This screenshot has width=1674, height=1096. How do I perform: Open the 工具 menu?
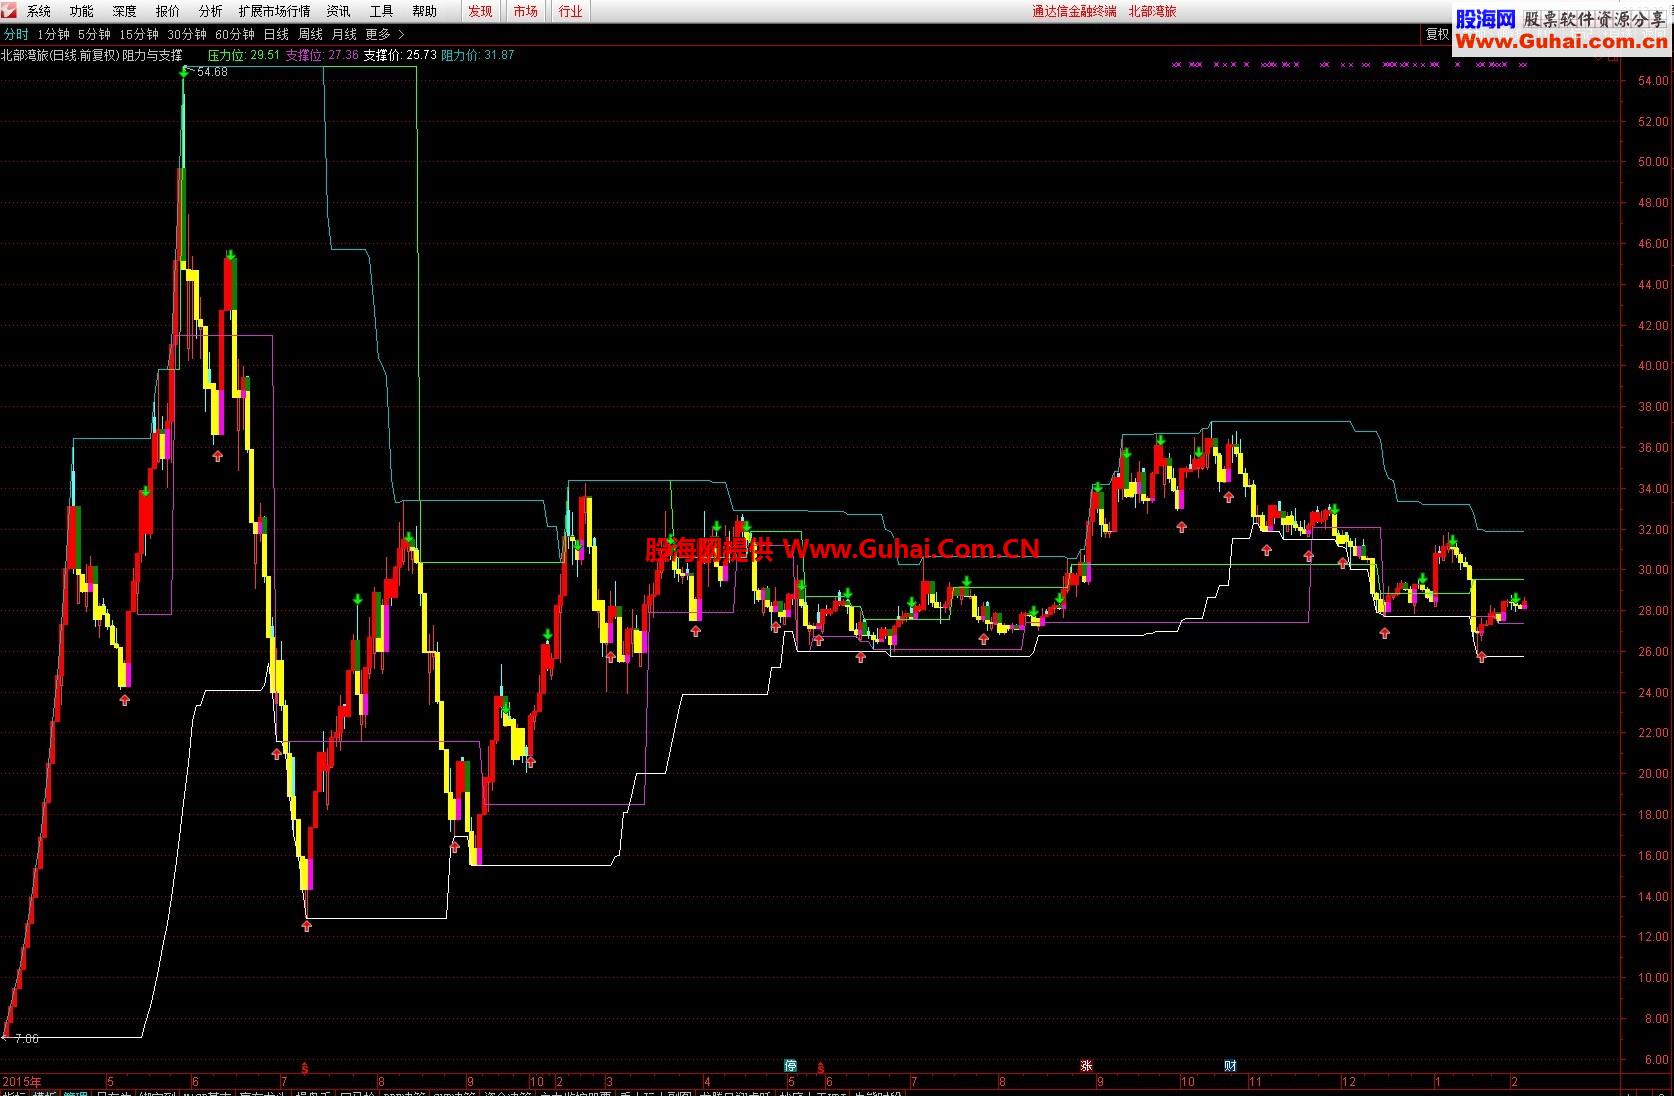pyautogui.click(x=382, y=11)
